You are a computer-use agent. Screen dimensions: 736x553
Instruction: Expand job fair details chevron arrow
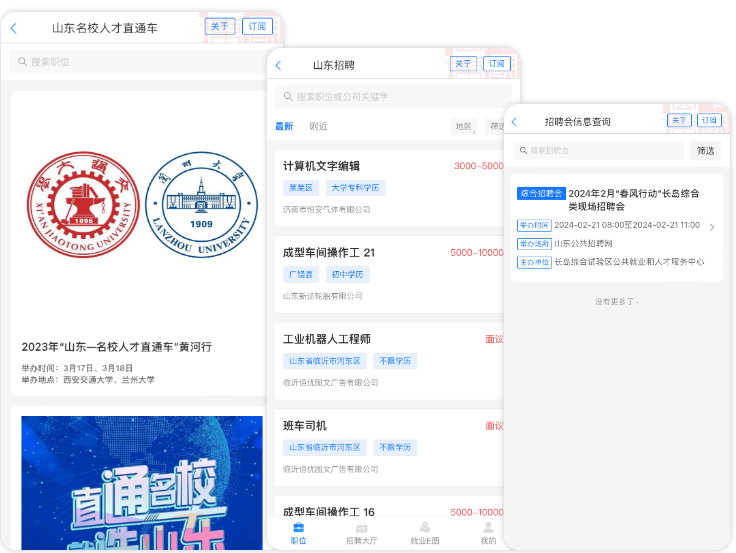(712, 227)
